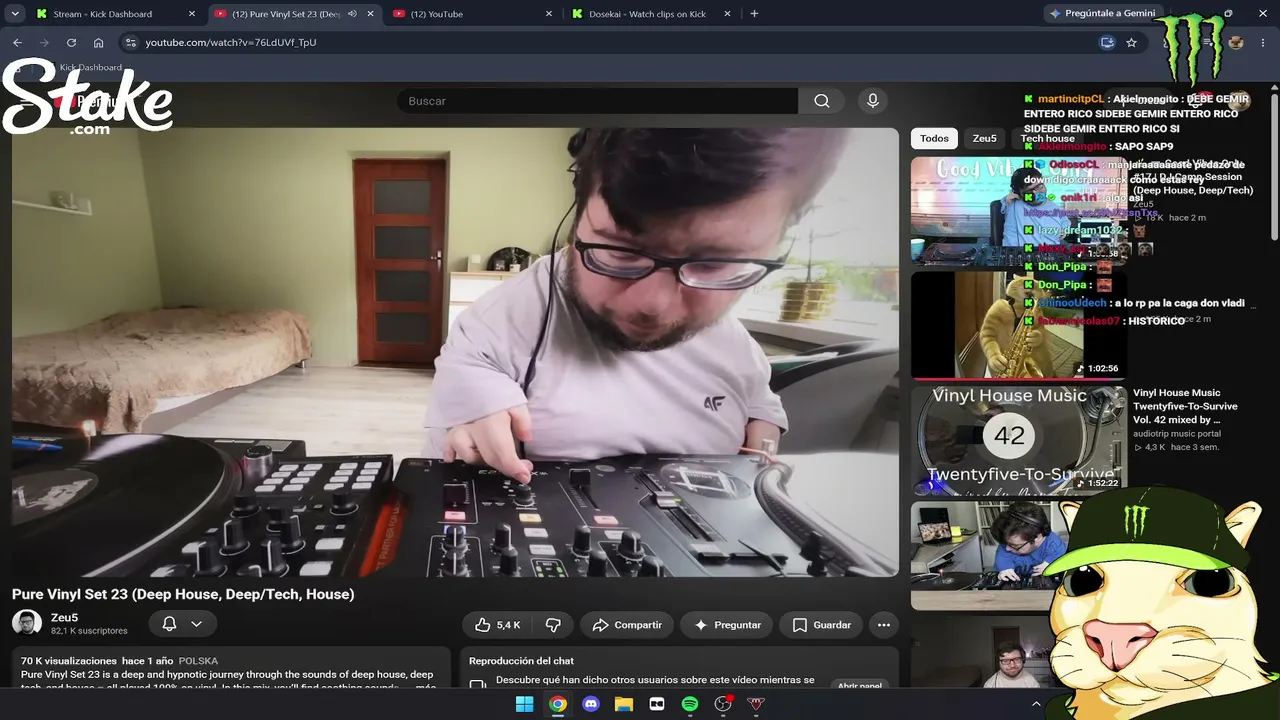The width and height of the screenshot is (1280, 720).
Task: Save video with Guardar button
Action: 821,625
